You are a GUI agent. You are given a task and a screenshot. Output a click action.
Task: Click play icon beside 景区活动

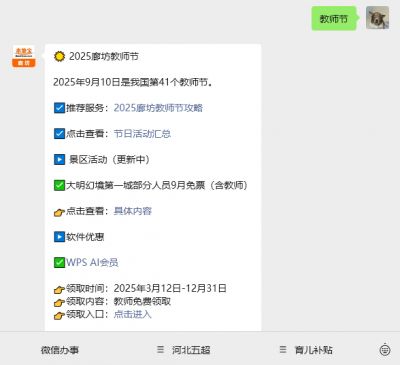(x=59, y=159)
